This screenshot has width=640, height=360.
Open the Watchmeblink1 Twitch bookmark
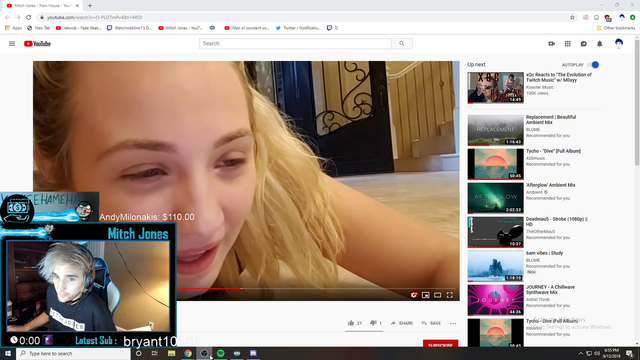129,28
